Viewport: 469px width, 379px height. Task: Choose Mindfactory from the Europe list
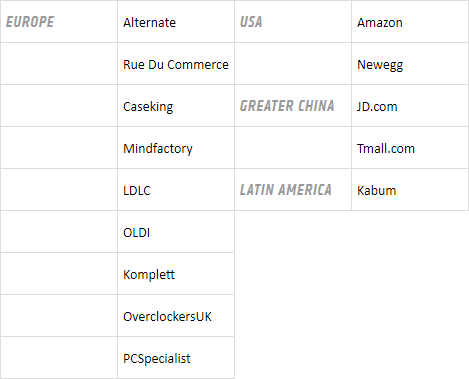[x=158, y=149]
